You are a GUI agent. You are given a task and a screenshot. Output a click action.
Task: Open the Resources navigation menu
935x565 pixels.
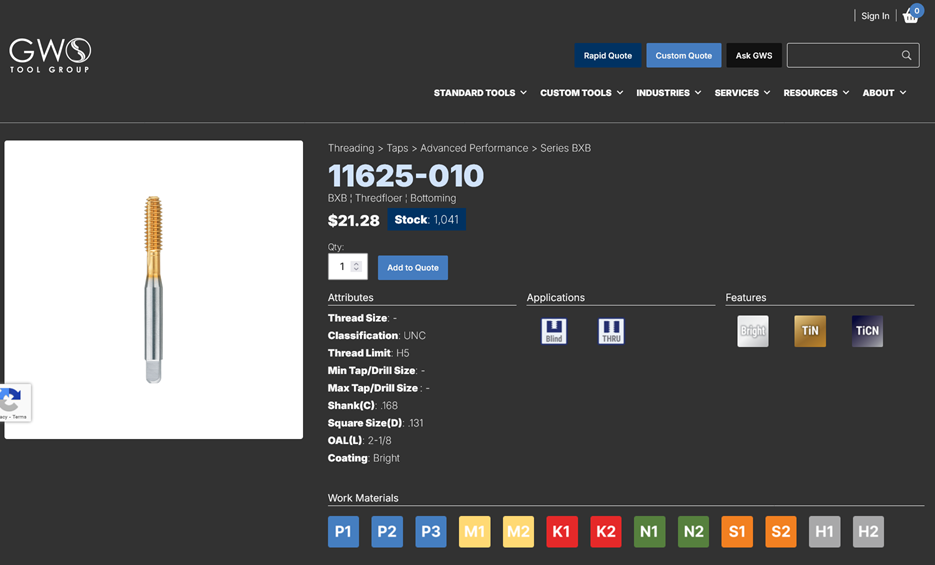tap(816, 93)
